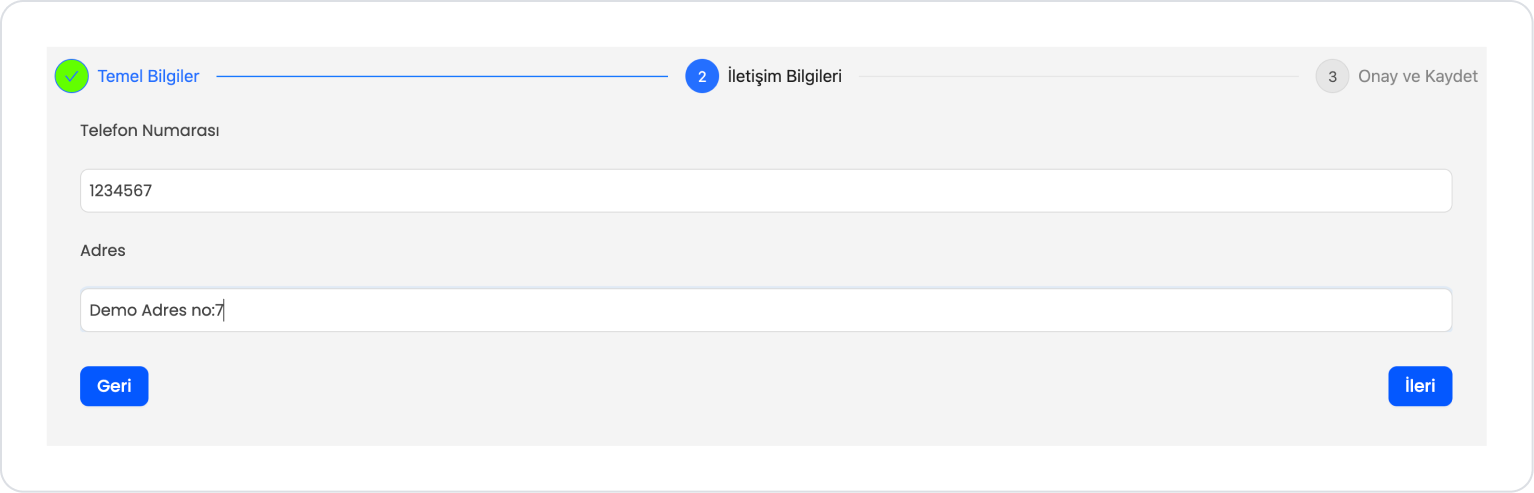
Task: Focus the Adres input field
Action: click(766, 310)
